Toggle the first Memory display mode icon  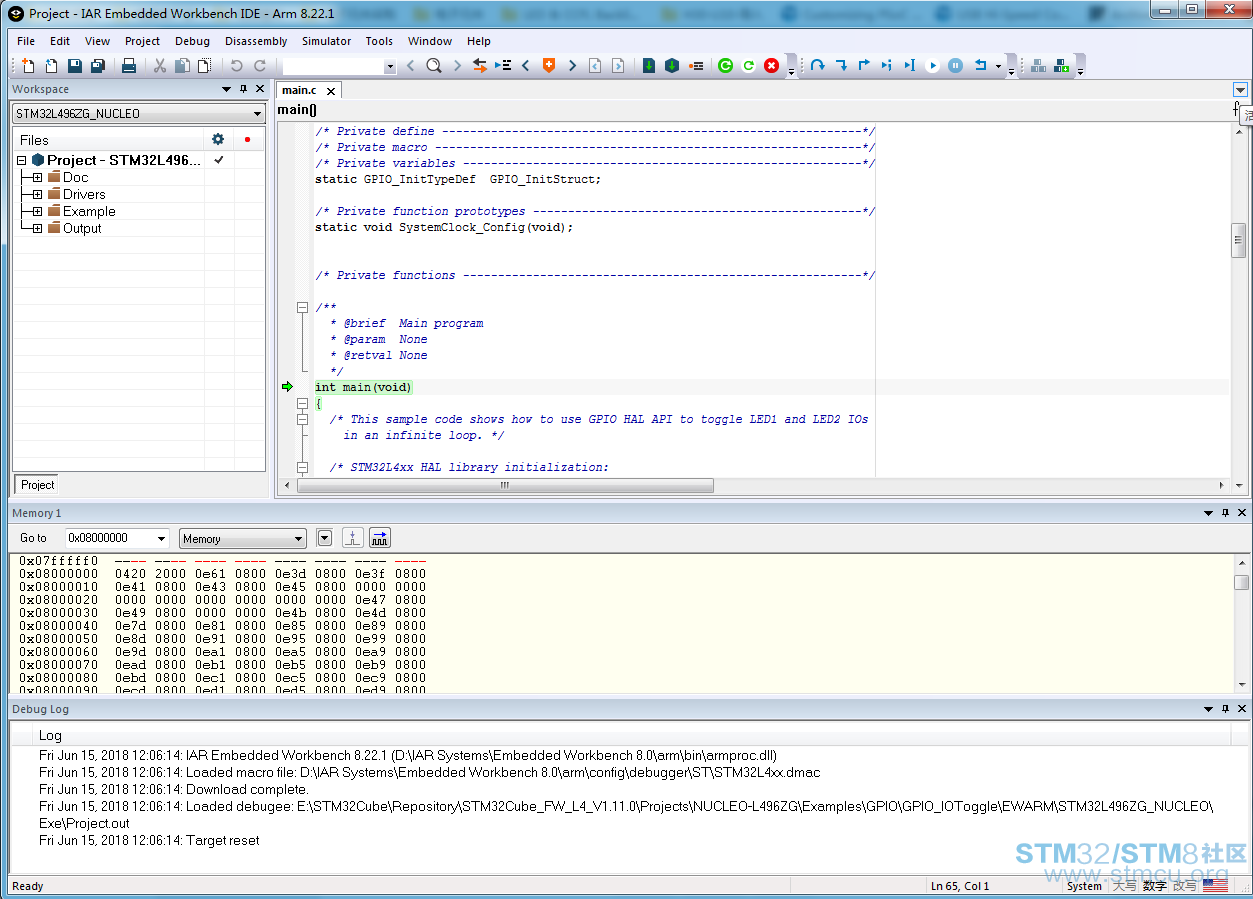353,538
